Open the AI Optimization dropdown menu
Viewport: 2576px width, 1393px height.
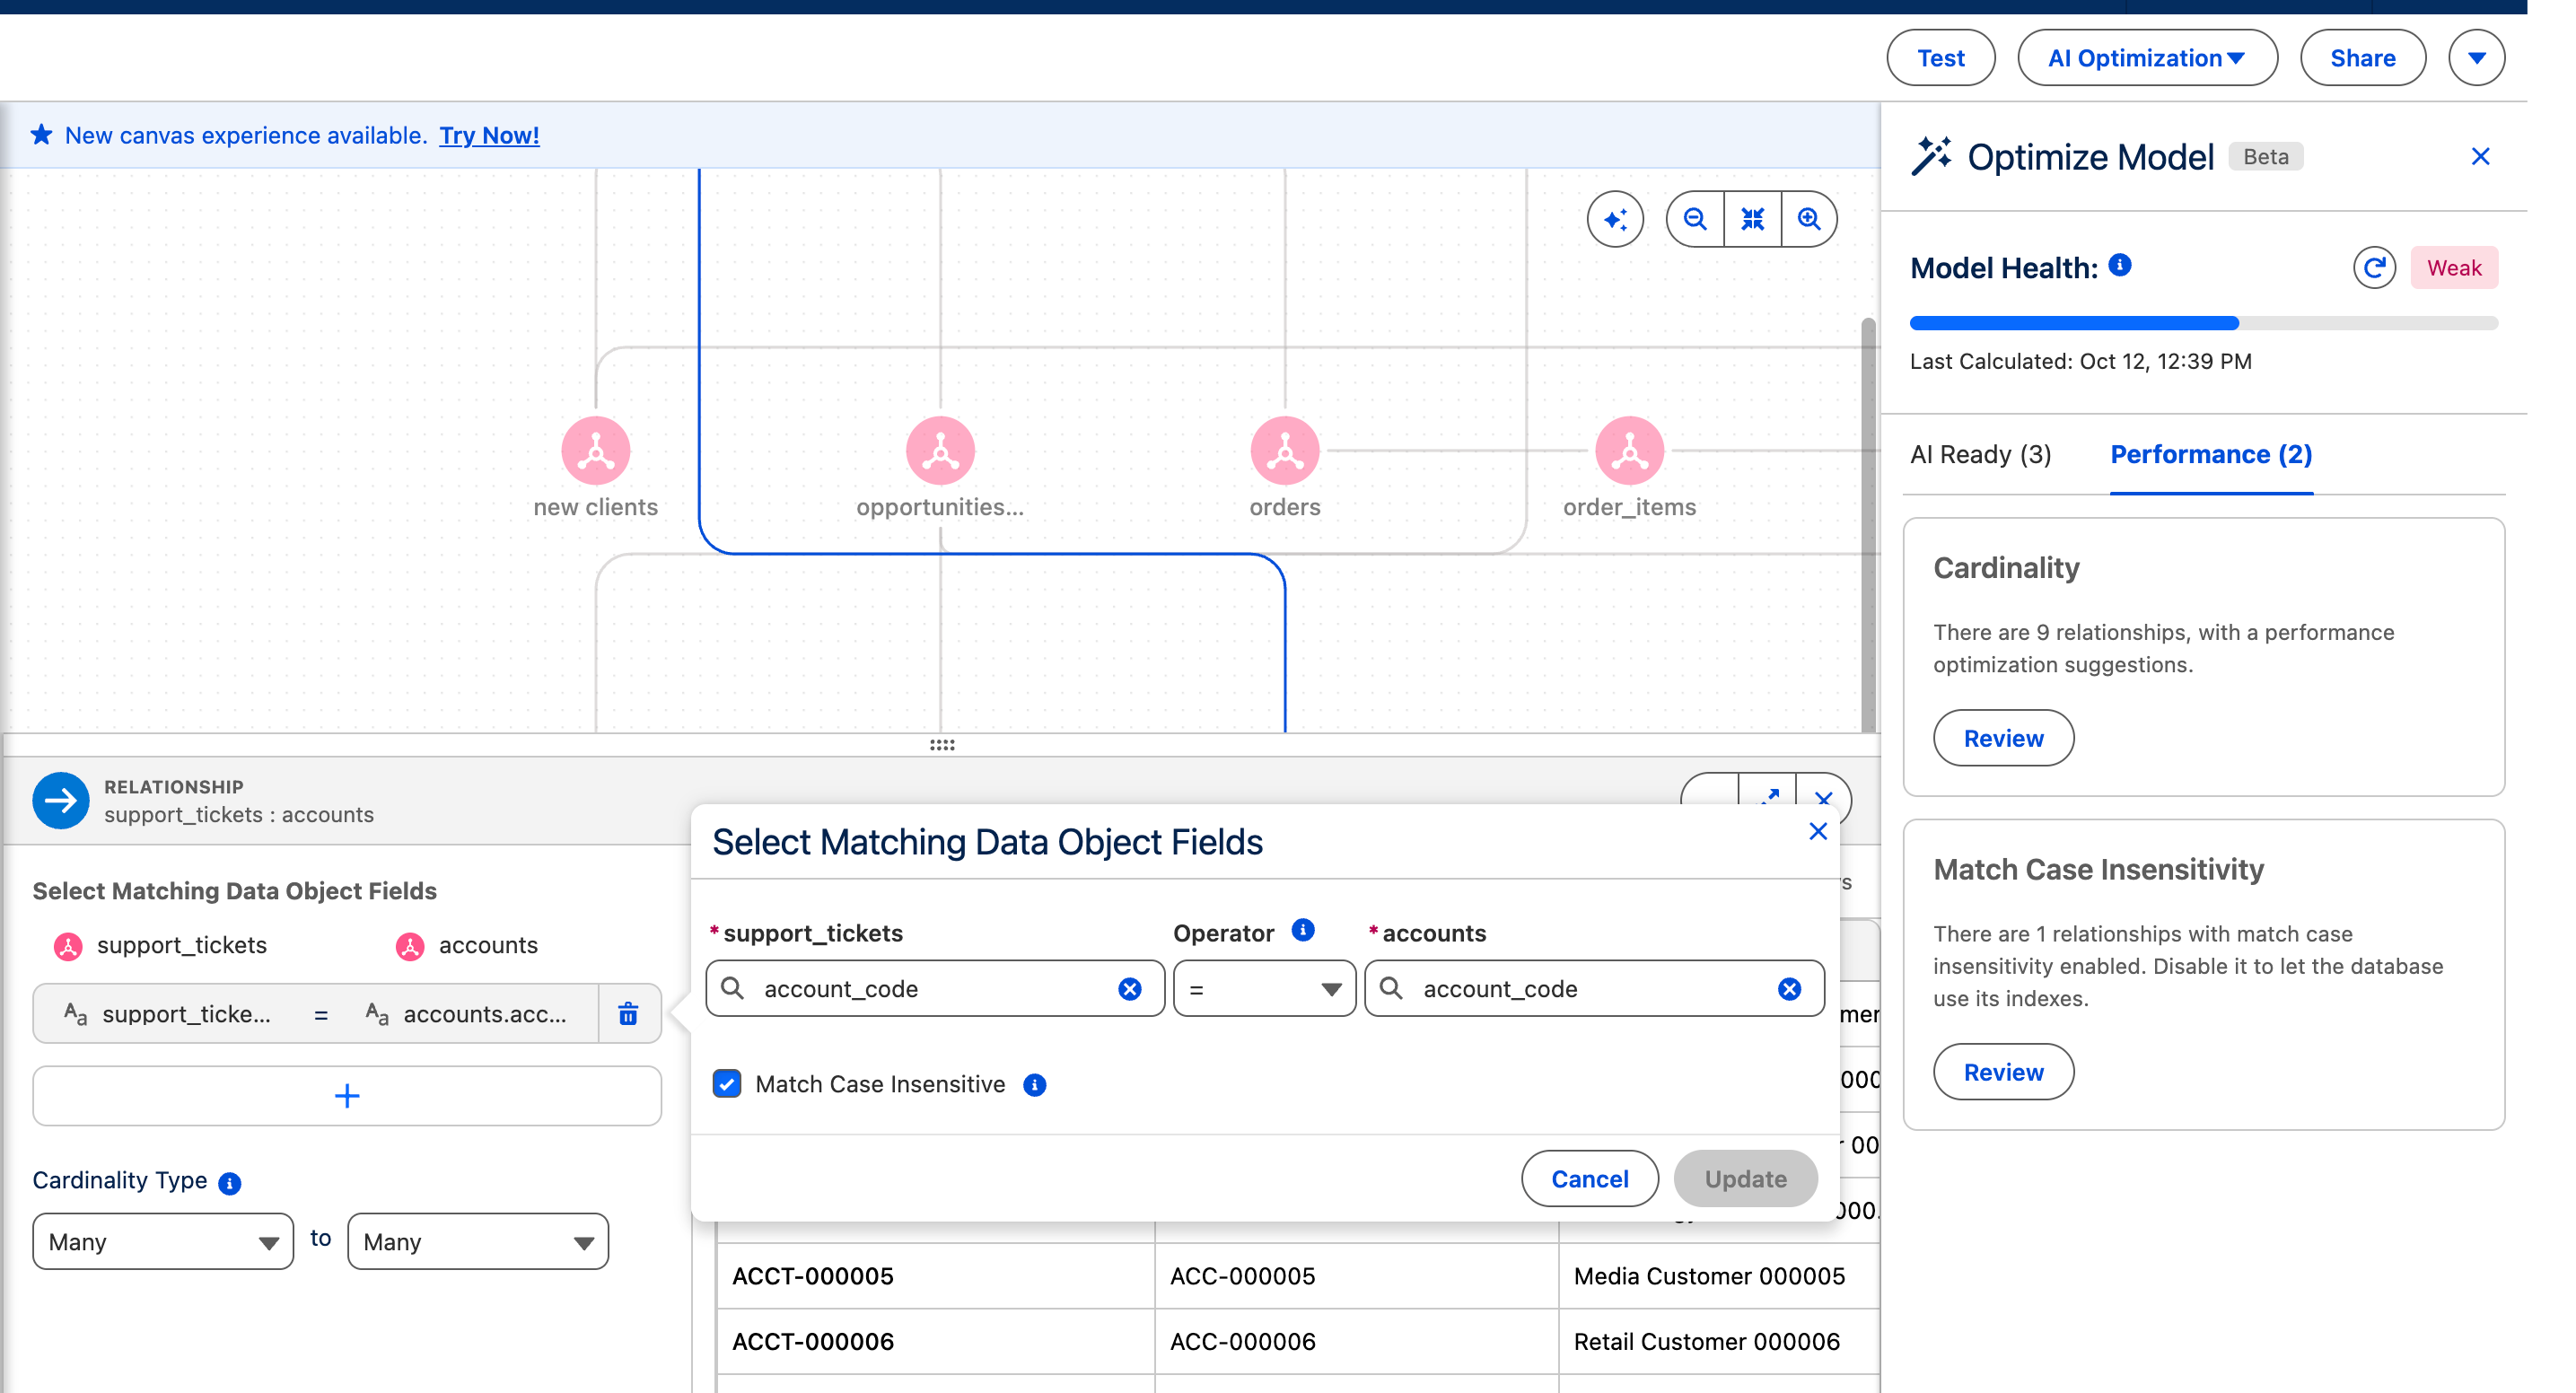(2147, 58)
